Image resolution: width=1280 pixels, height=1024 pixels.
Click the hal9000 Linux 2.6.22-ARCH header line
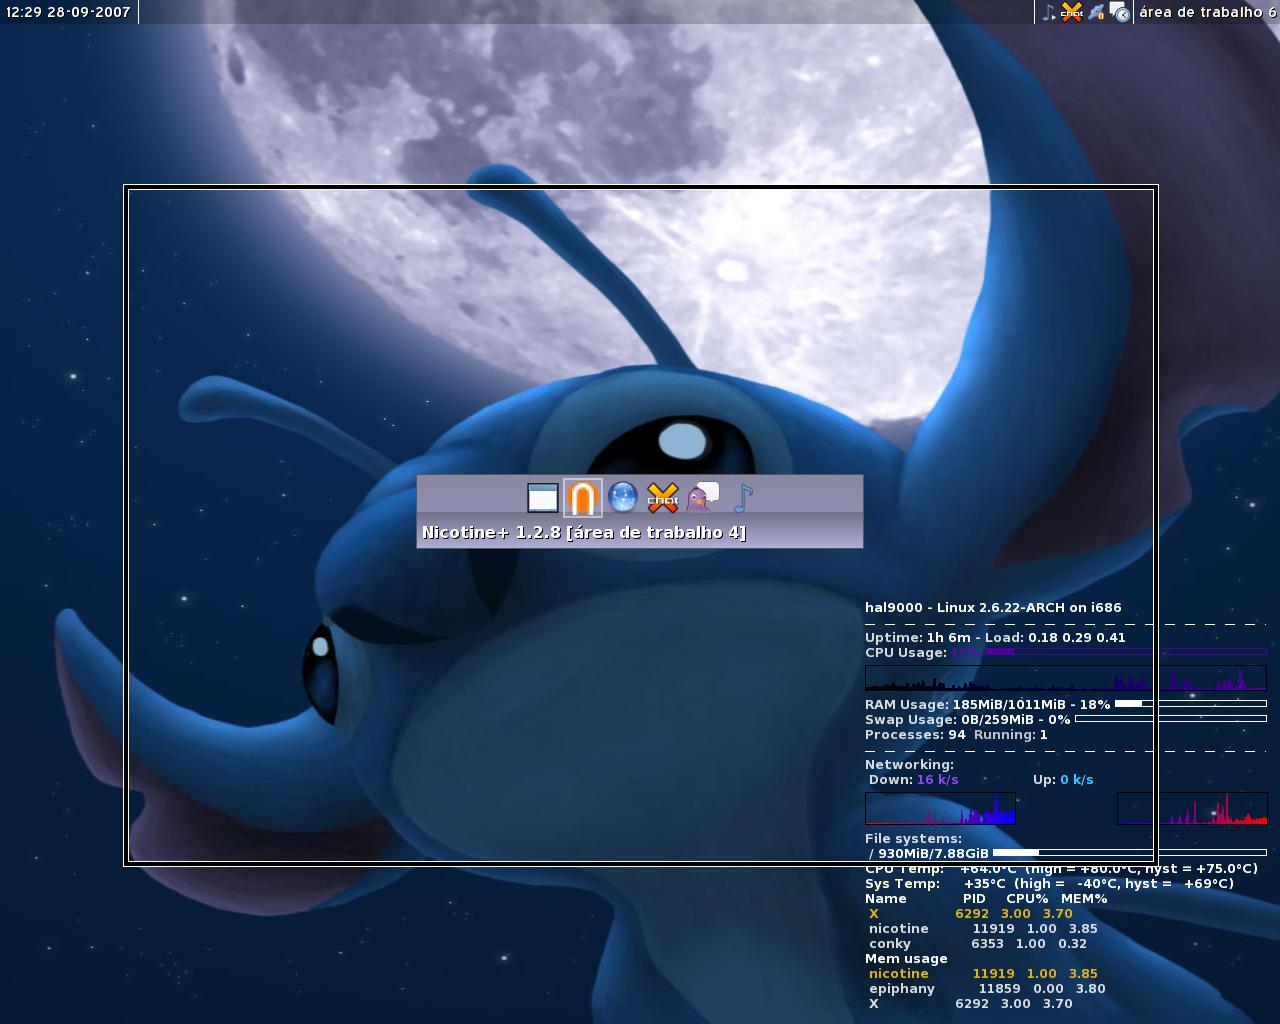(x=993, y=607)
